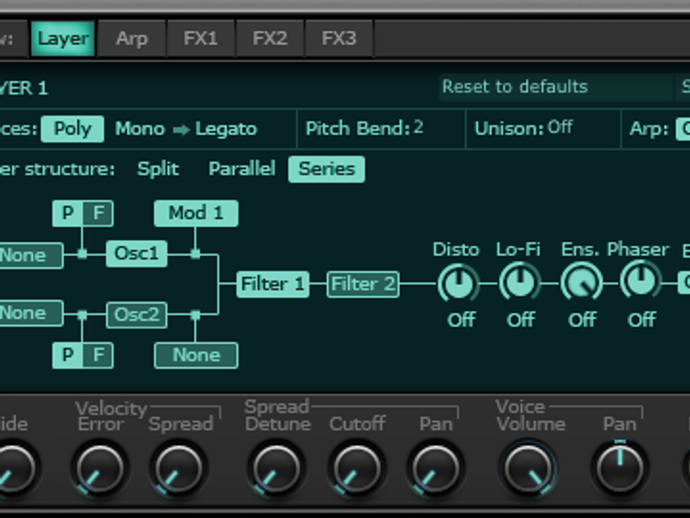Open the Mod 1 selector

(x=196, y=213)
